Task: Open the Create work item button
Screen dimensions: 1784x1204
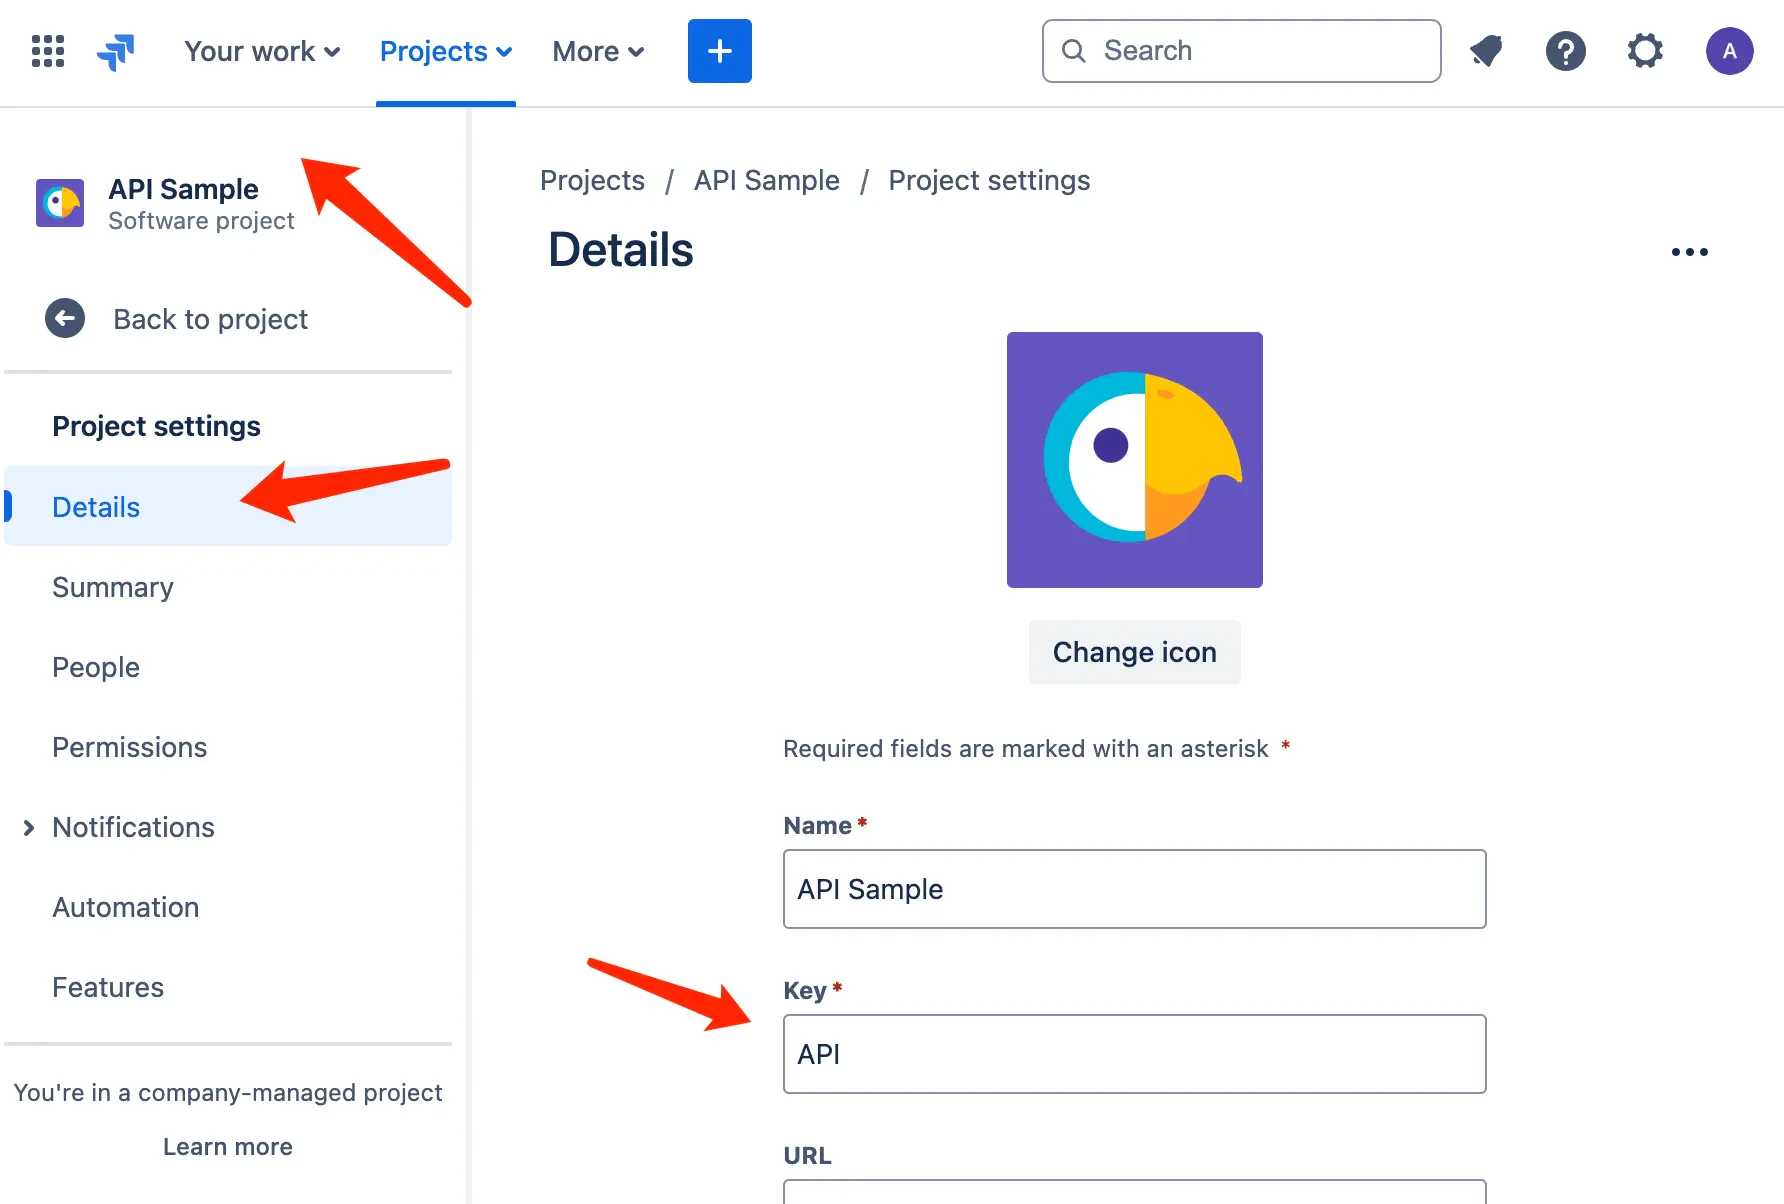Action: [x=719, y=51]
